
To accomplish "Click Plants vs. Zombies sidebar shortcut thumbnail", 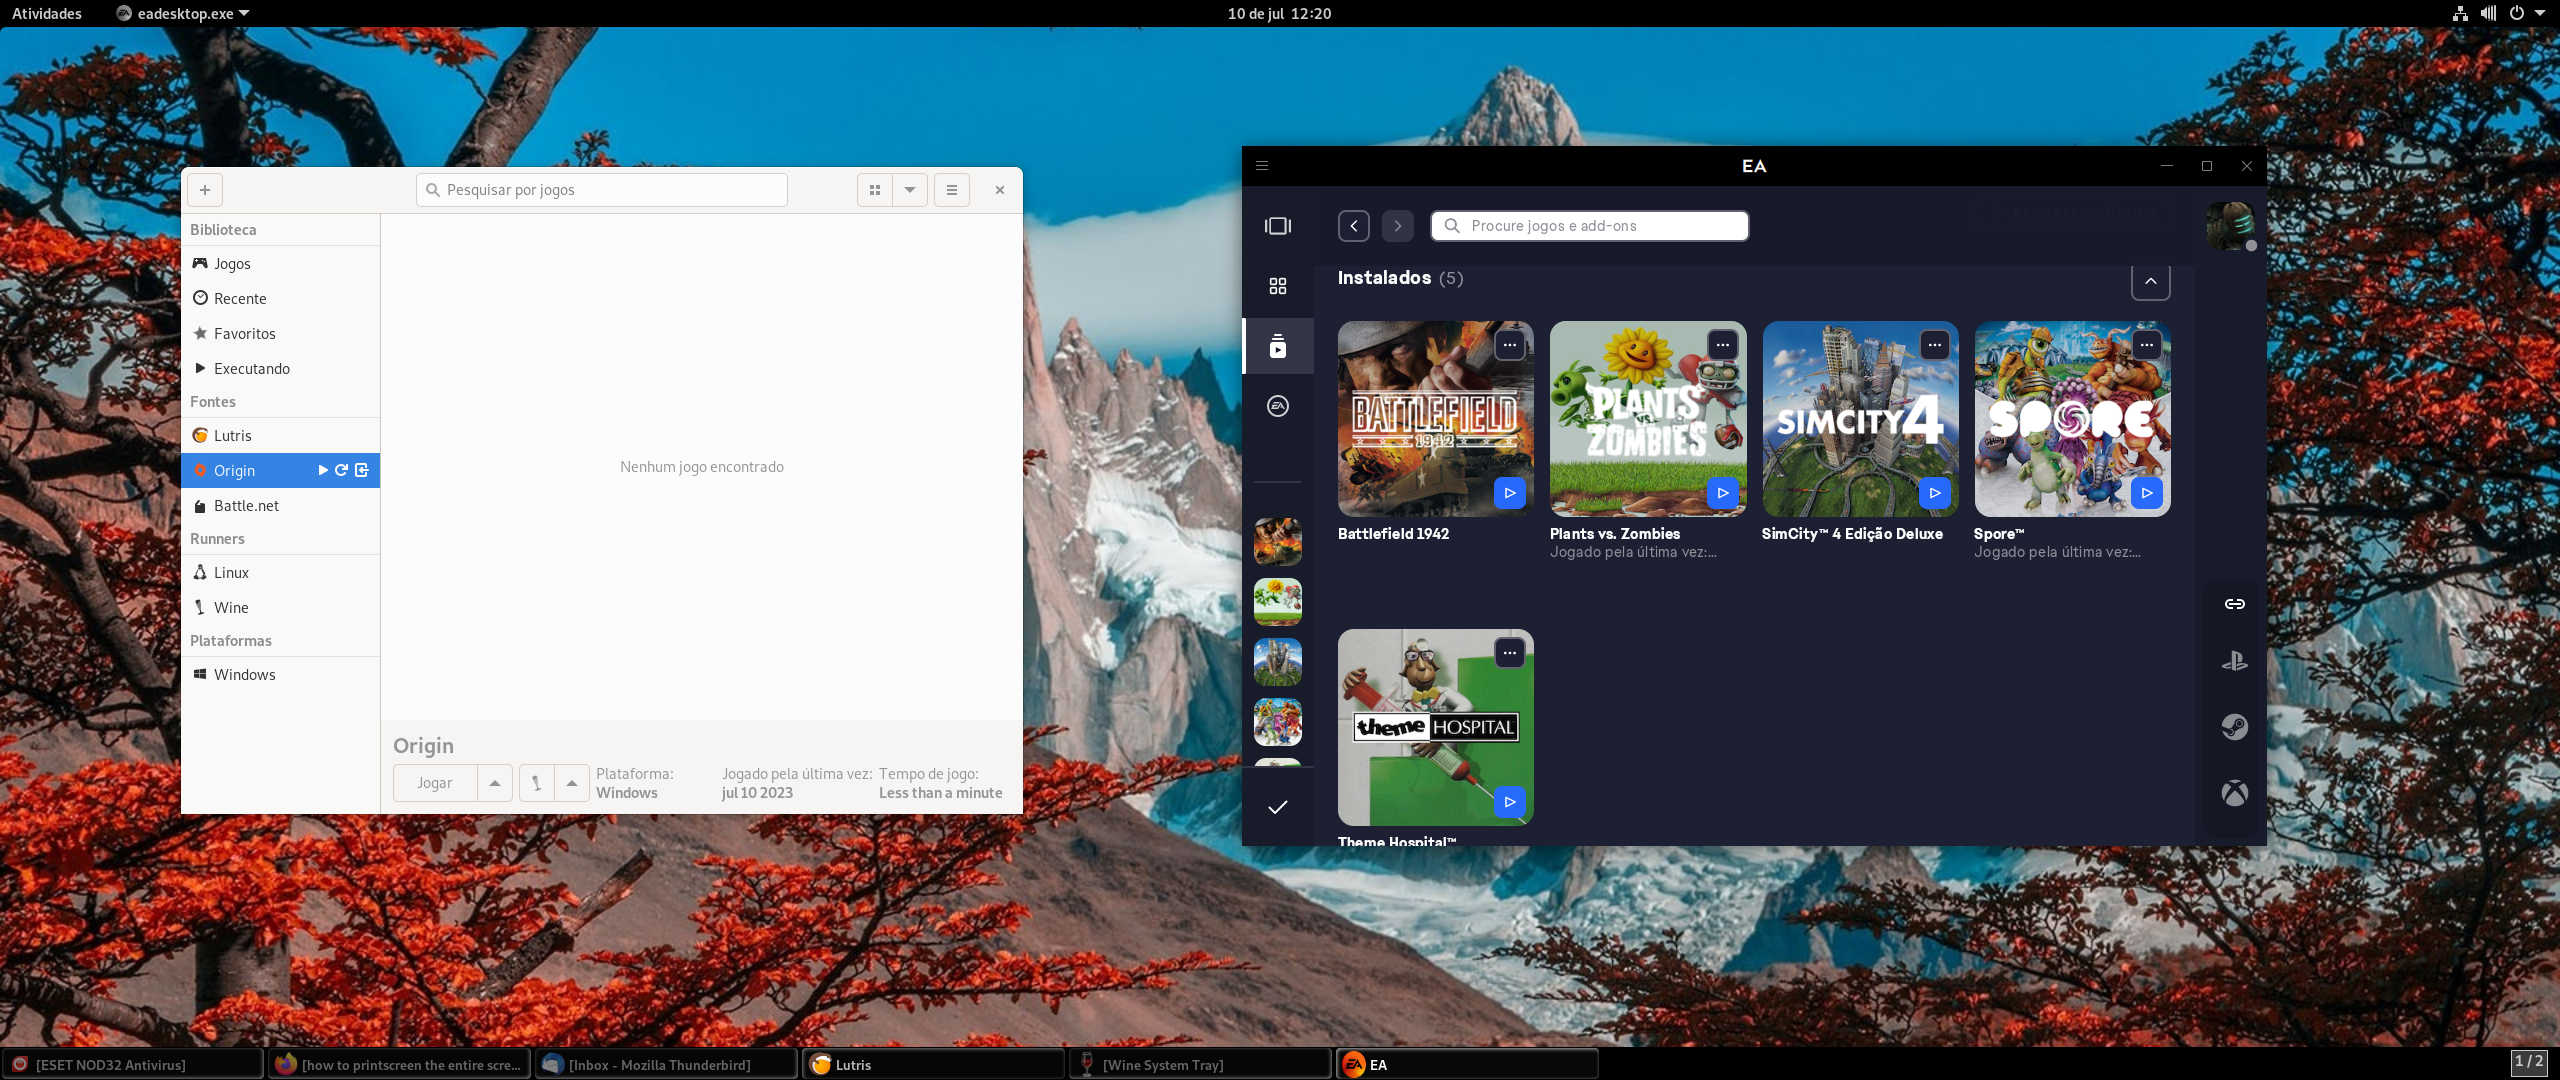I will click(1278, 602).
